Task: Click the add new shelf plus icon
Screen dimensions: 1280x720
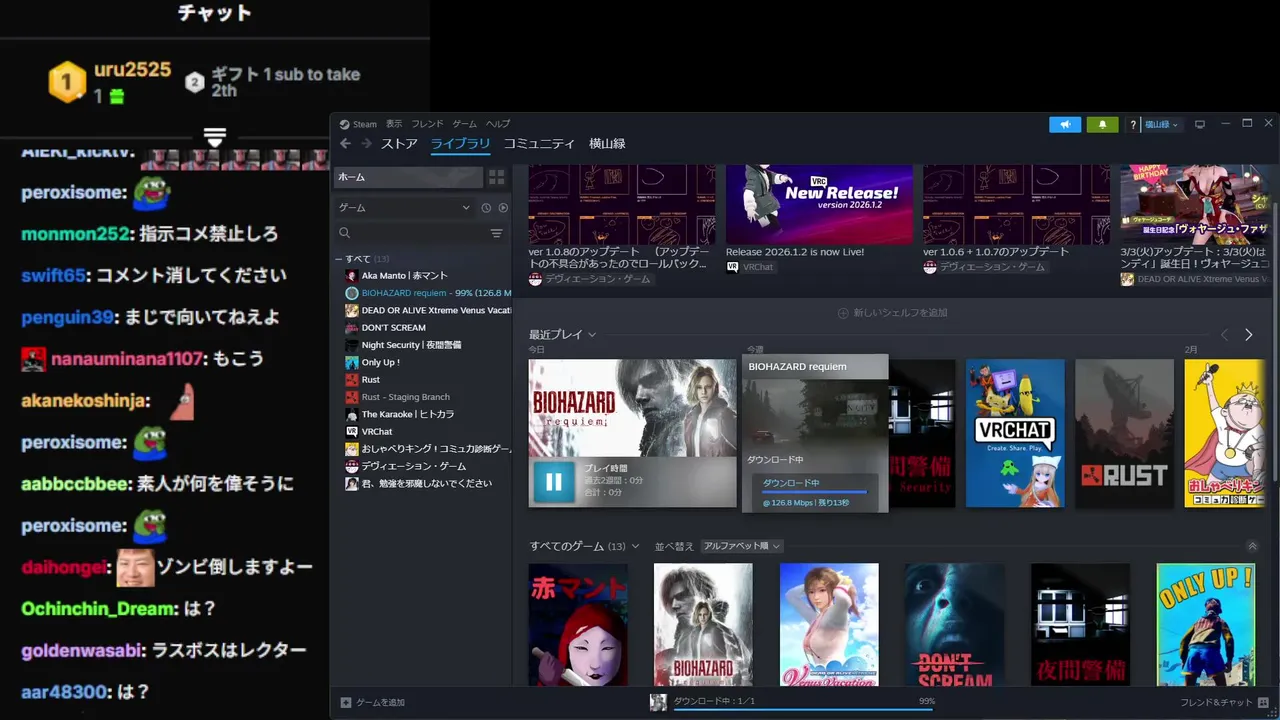Action: 843,313
